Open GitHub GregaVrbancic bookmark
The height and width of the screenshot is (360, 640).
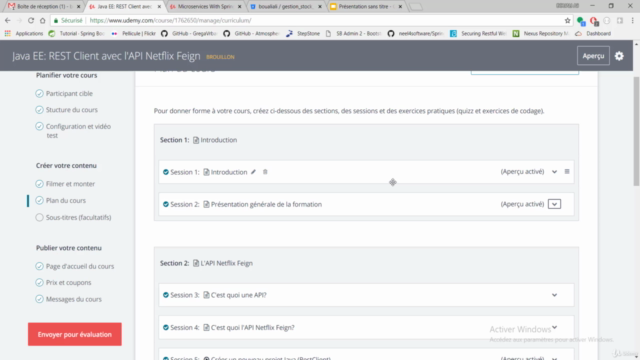pyautogui.click(x=189, y=33)
